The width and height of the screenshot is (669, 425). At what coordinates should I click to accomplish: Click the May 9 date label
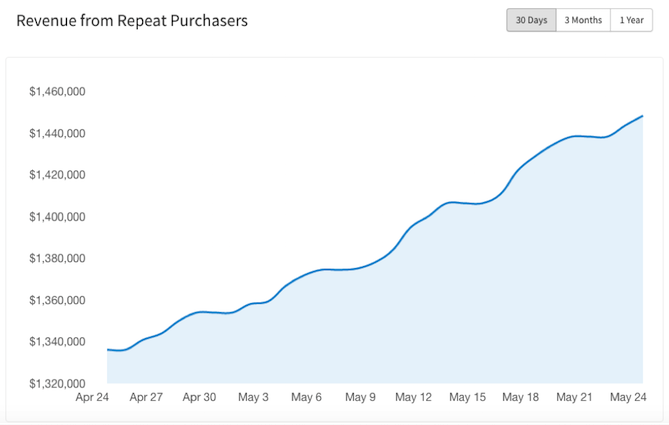(360, 397)
